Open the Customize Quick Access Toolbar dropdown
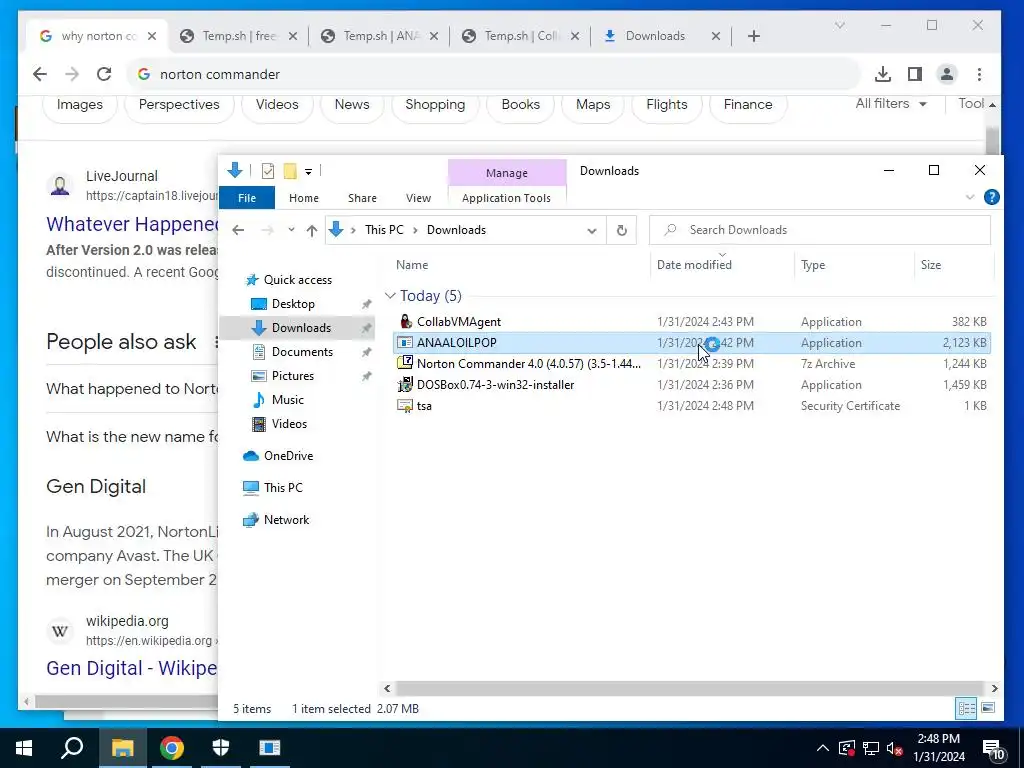 coord(308,172)
